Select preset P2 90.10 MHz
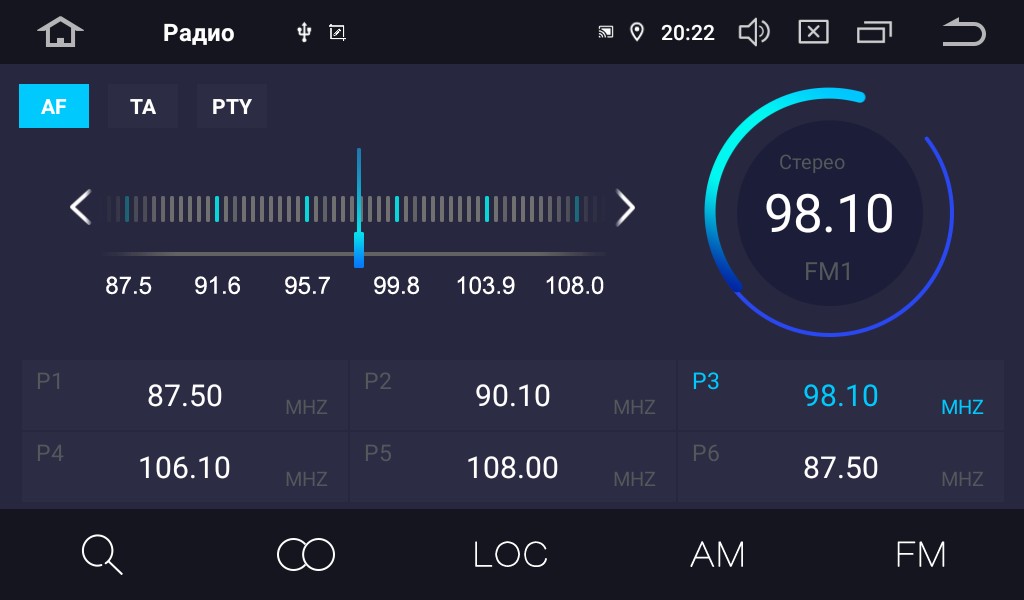This screenshot has height=600, width=1024. point(513,395)
